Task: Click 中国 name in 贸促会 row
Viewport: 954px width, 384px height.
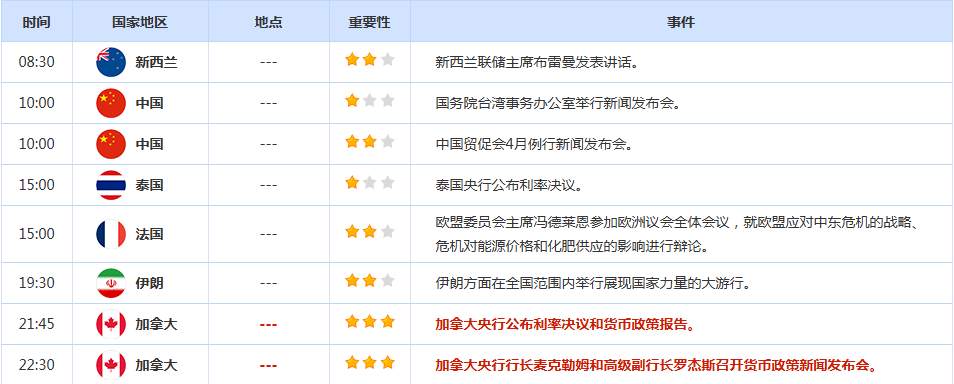Action: [149, 144]
